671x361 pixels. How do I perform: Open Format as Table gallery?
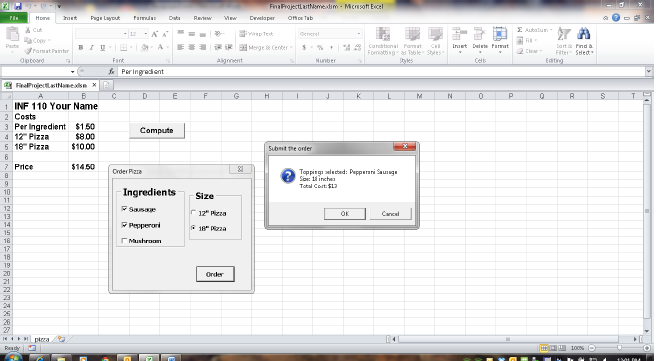pos(413,41)
